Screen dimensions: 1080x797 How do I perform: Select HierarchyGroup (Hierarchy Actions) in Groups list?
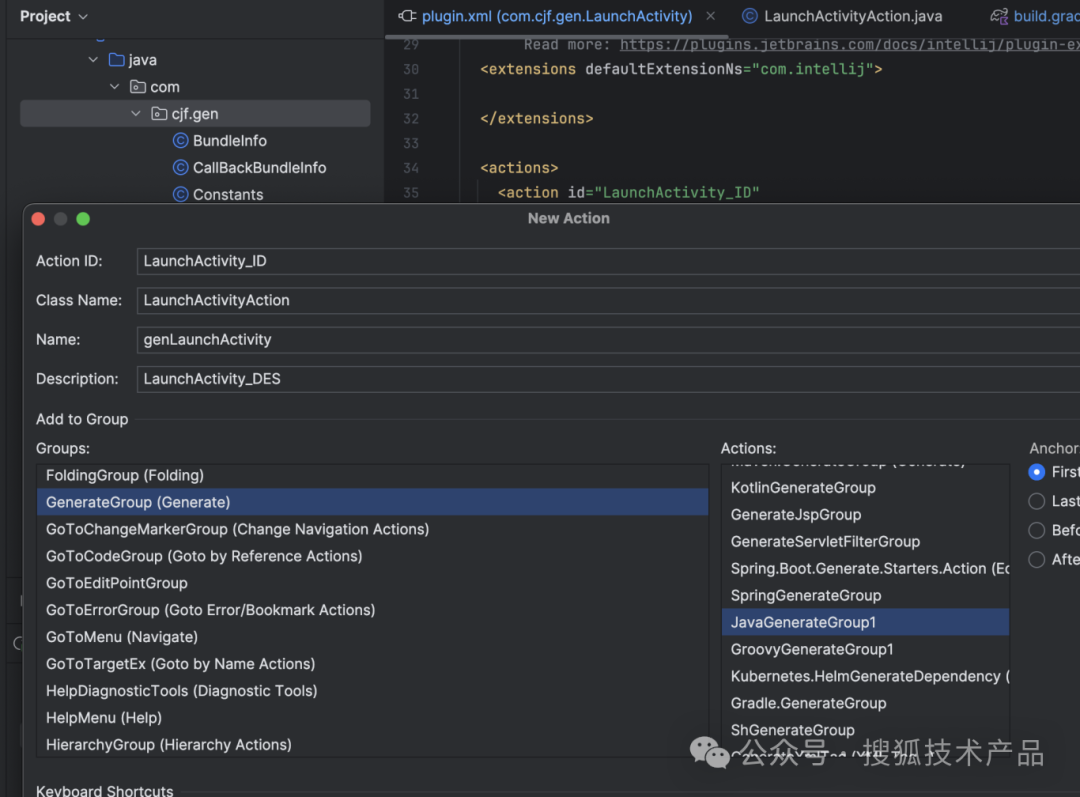point(372,744)
